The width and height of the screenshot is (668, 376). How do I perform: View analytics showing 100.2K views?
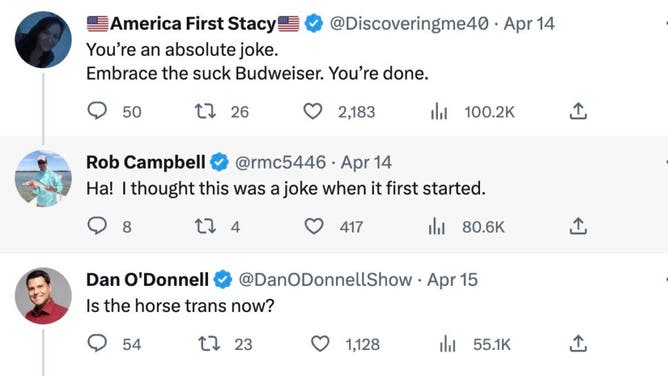[x=438, y=112]
